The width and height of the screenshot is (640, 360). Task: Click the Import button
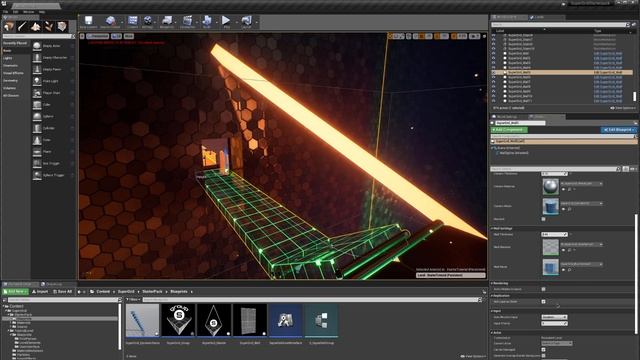pos(40,292)
